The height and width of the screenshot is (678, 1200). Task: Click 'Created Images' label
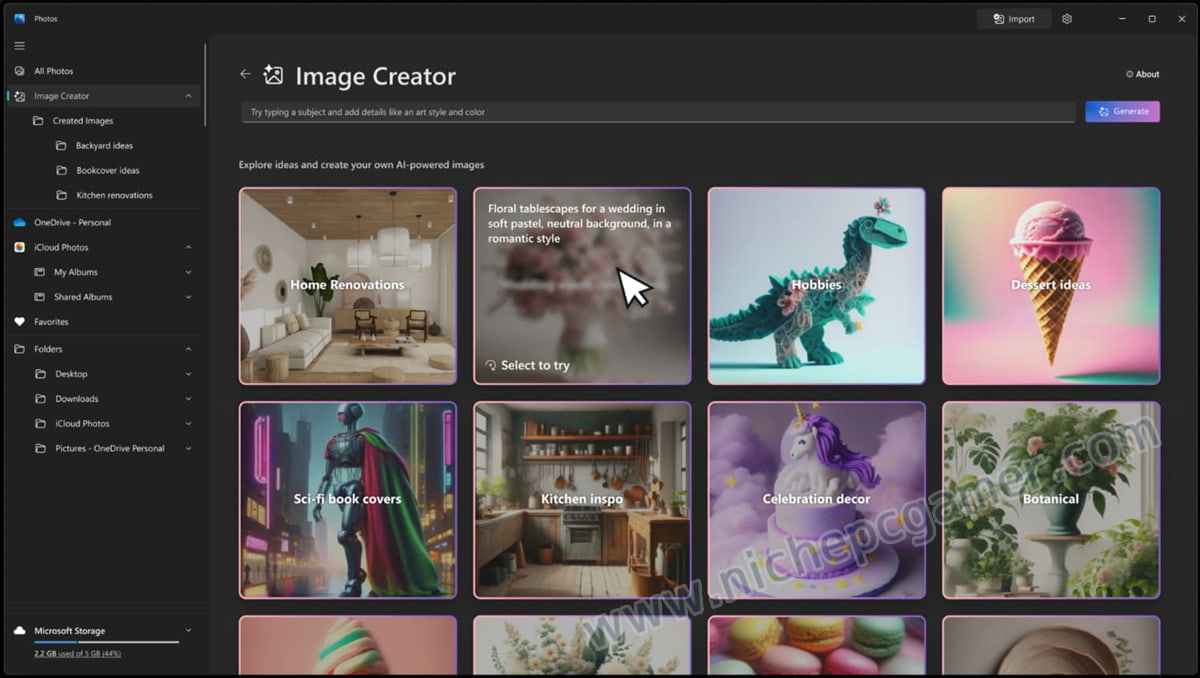83,121
